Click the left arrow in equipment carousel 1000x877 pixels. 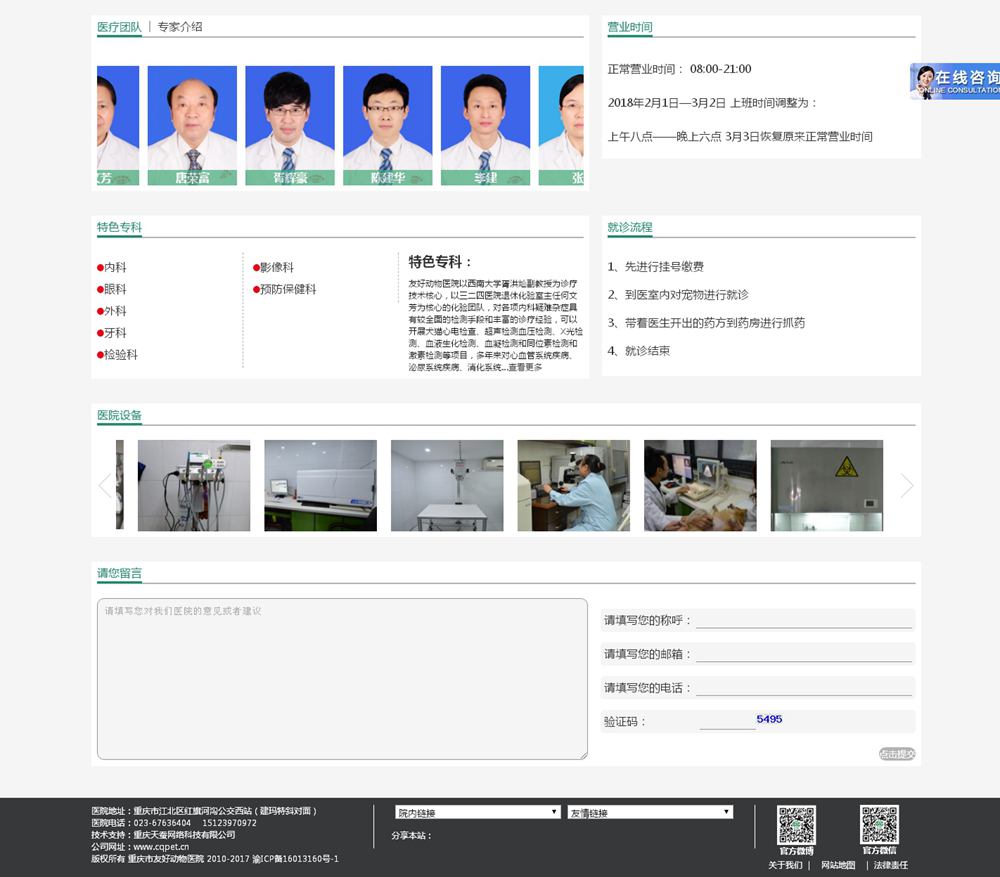click(105, 486)
